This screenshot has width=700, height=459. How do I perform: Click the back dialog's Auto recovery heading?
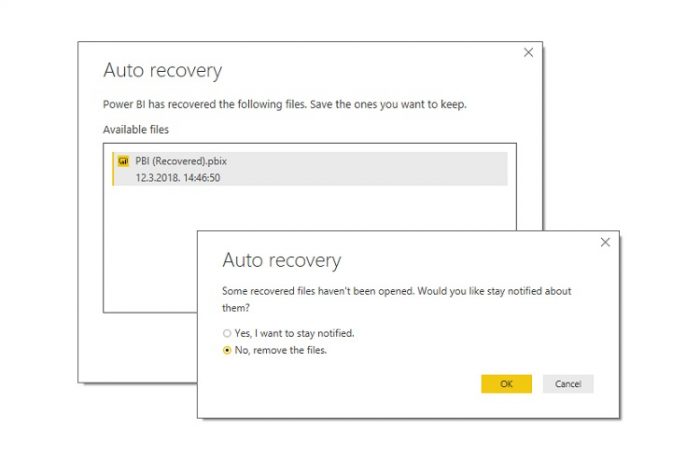162,71
